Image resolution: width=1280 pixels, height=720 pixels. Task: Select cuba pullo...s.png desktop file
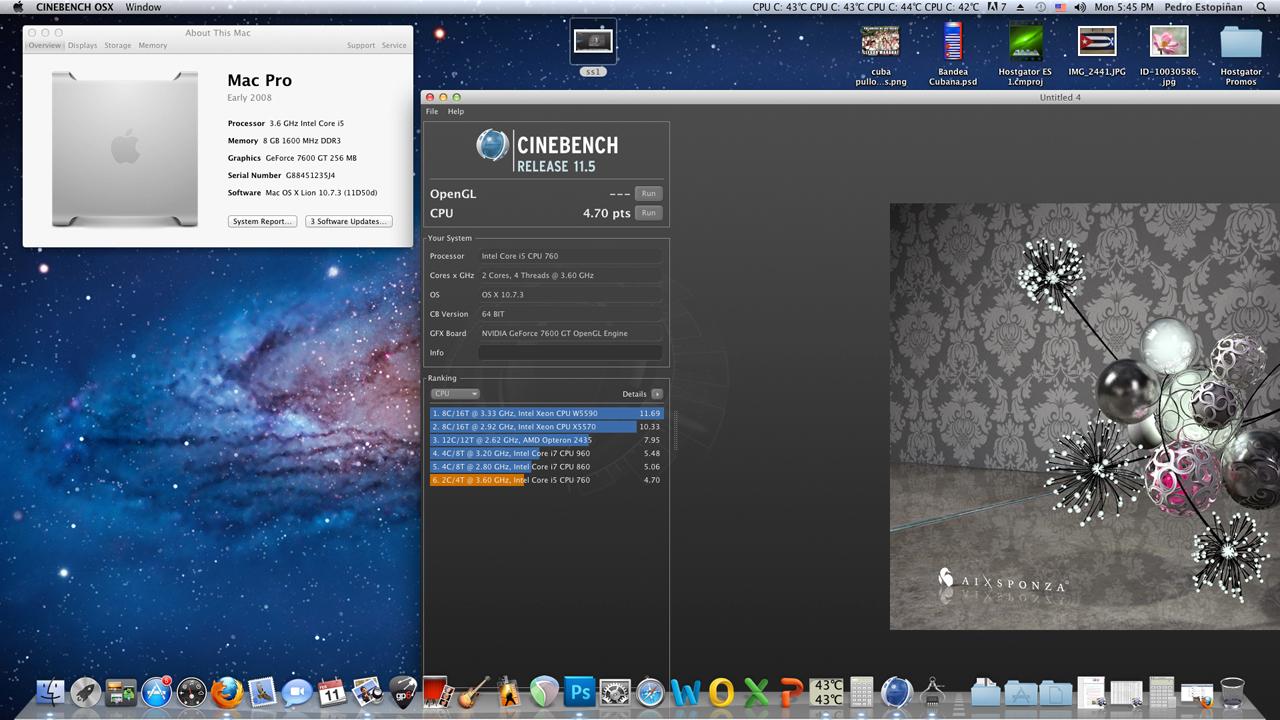[x=881, y=55]
